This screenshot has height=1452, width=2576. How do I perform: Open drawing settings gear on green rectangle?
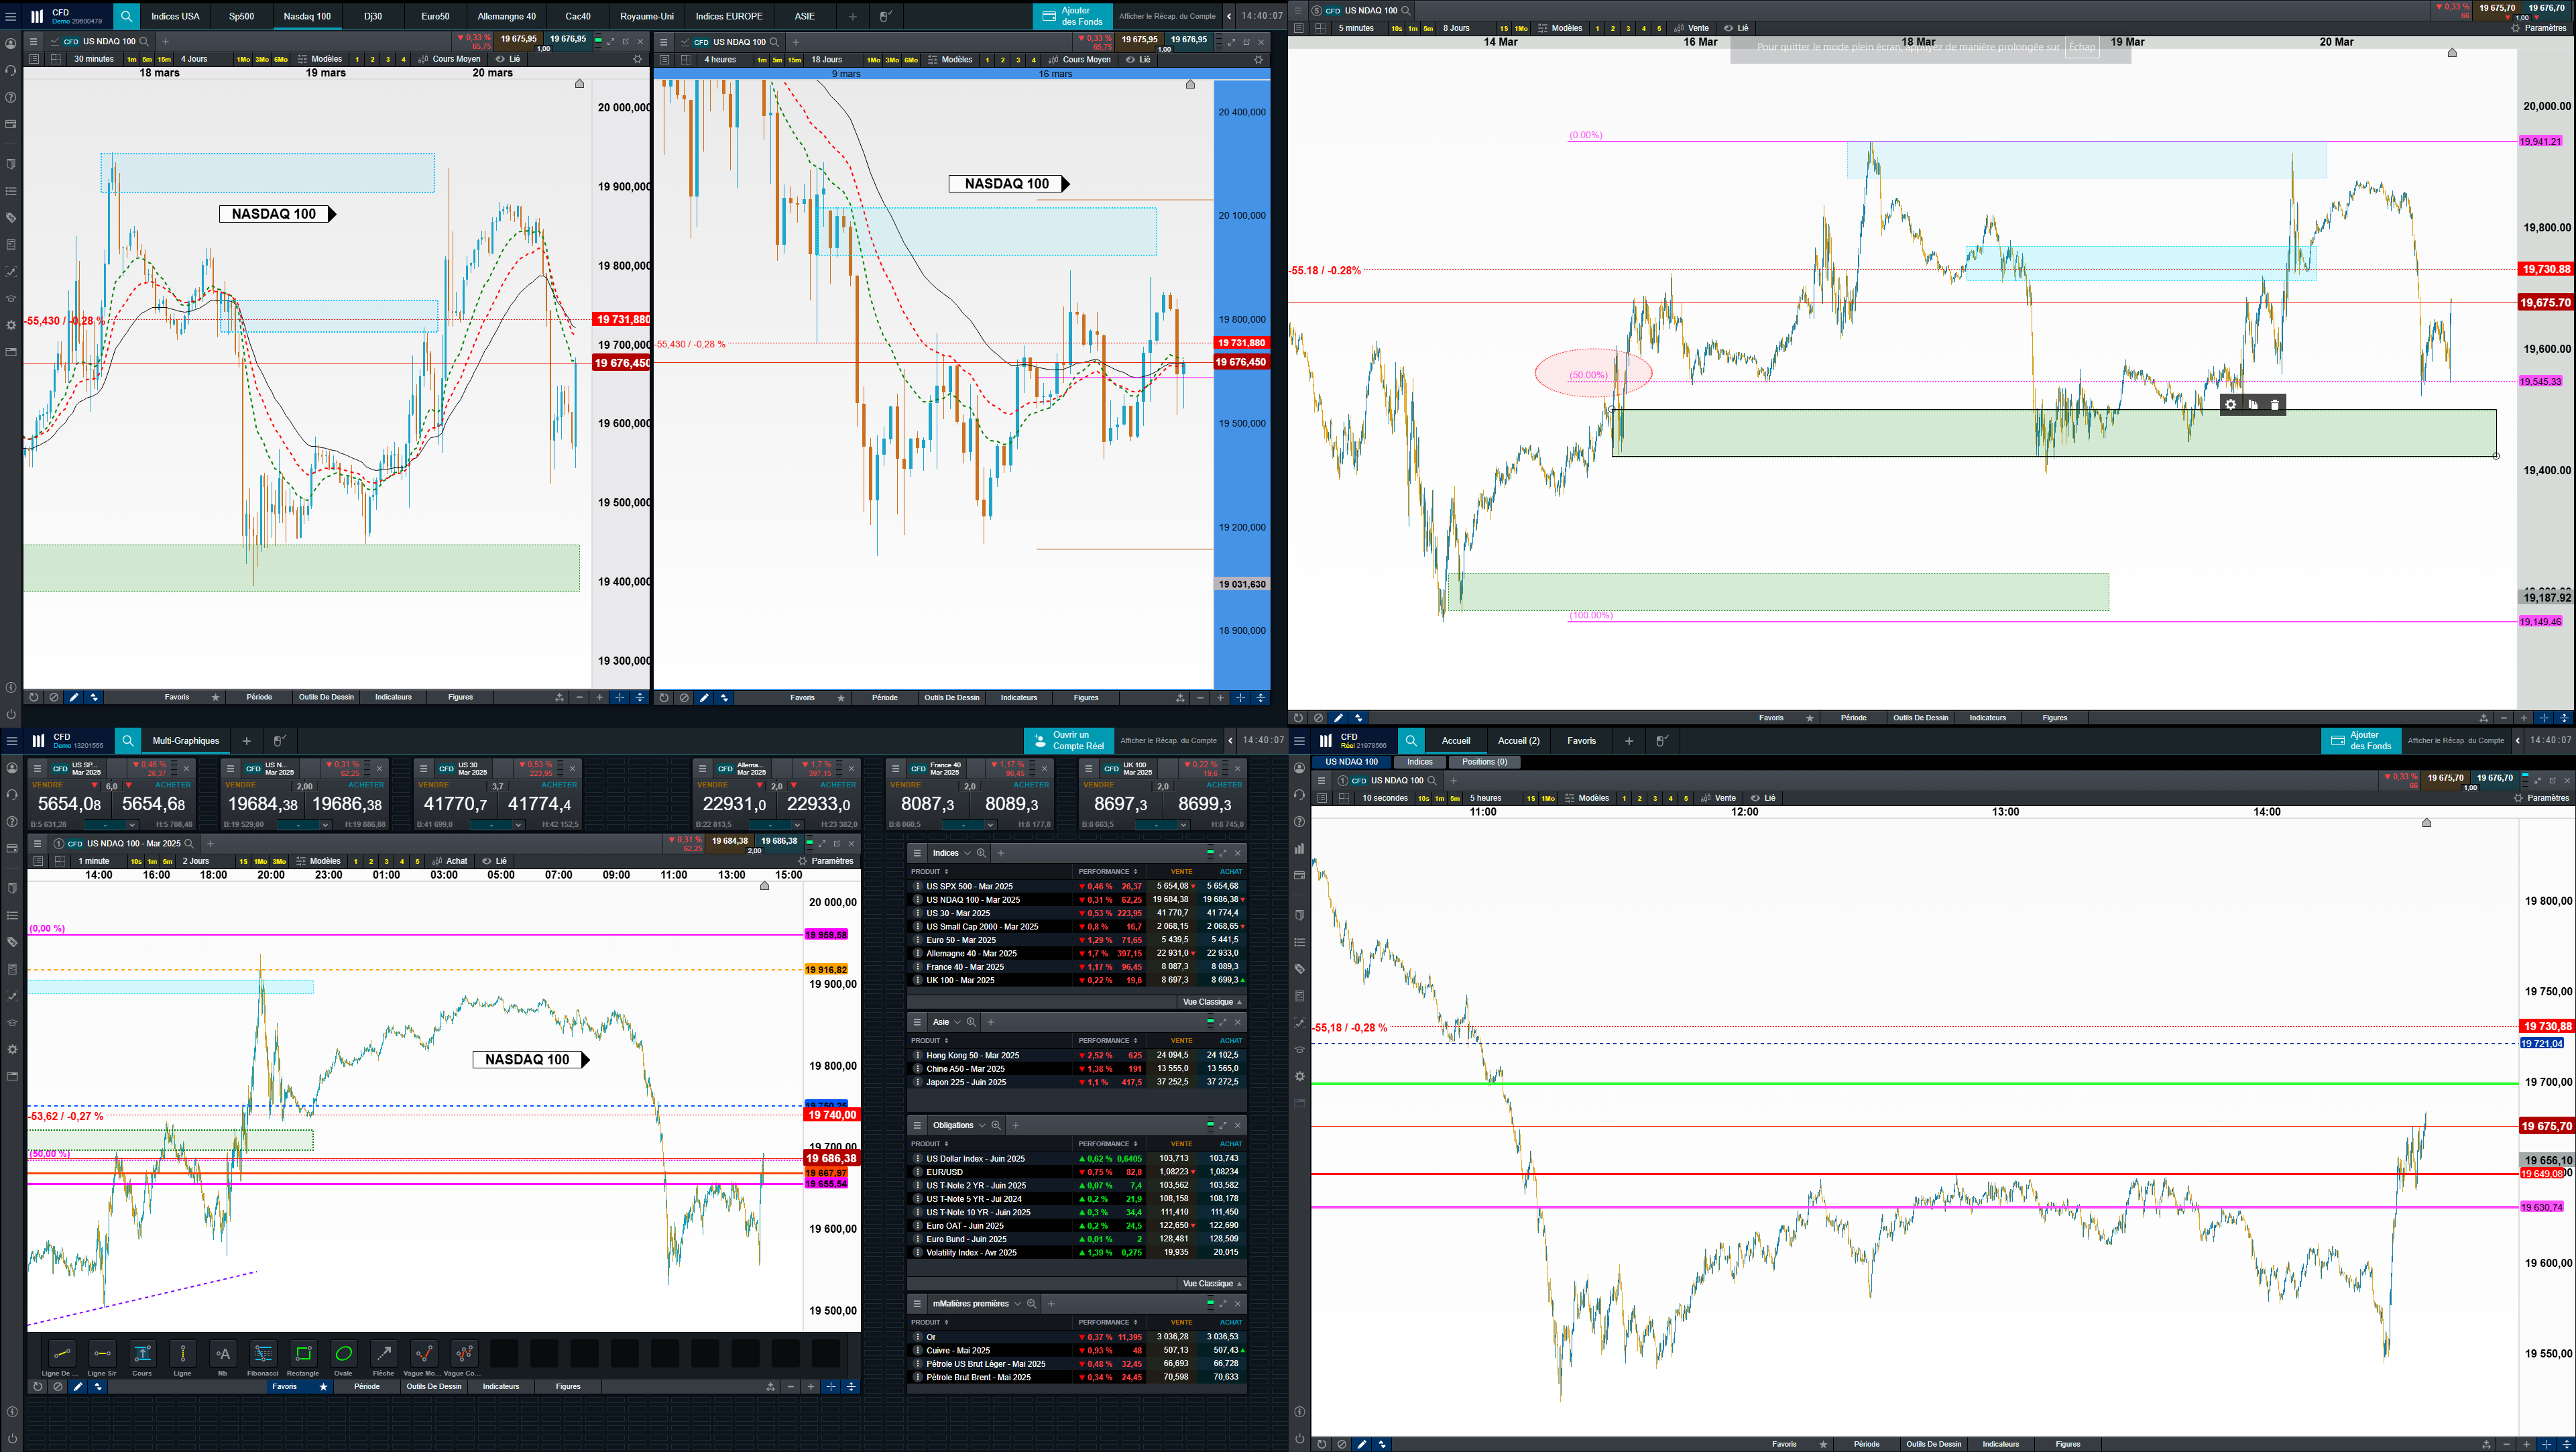[2230, 405]
